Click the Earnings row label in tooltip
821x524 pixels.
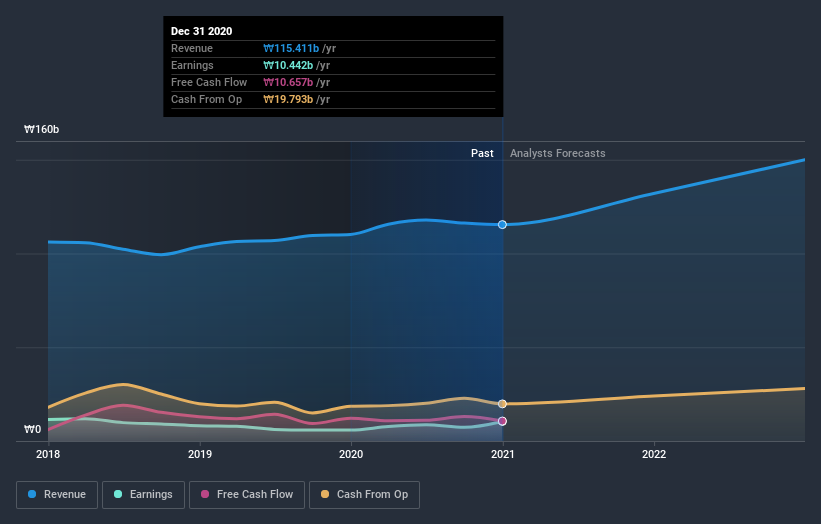pos(192,65)
